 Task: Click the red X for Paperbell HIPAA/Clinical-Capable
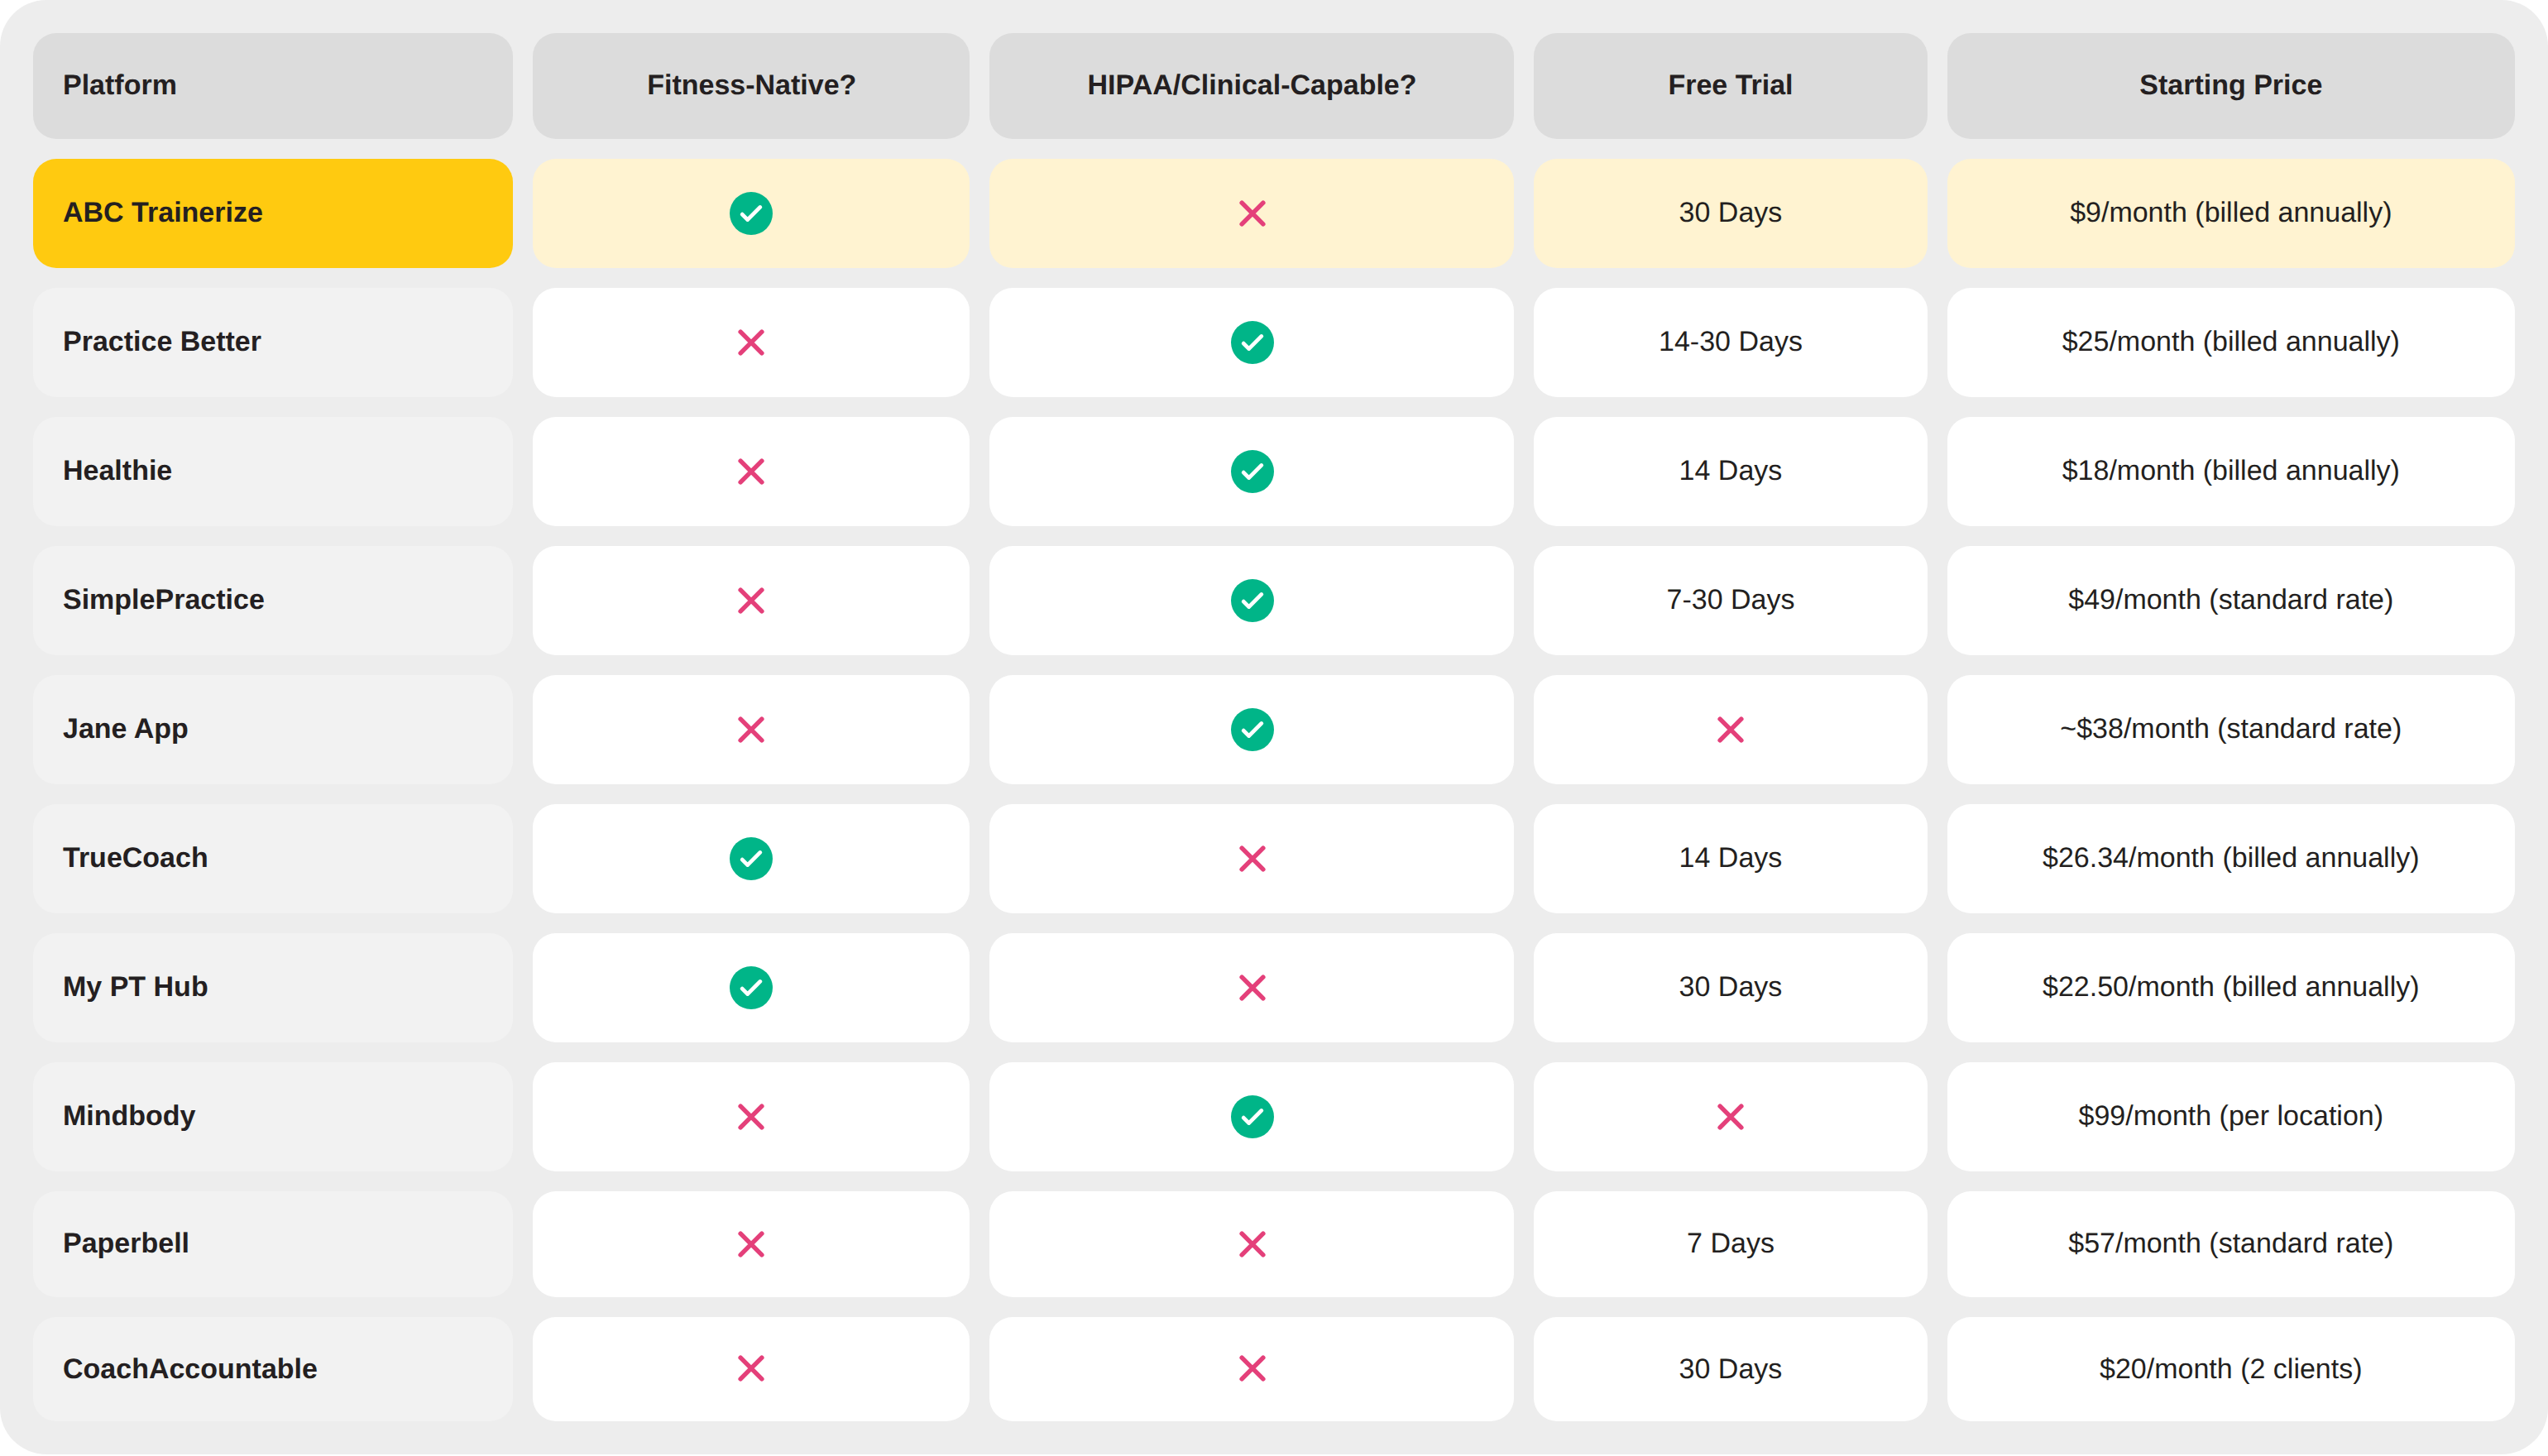(x=1252, y=1244)
